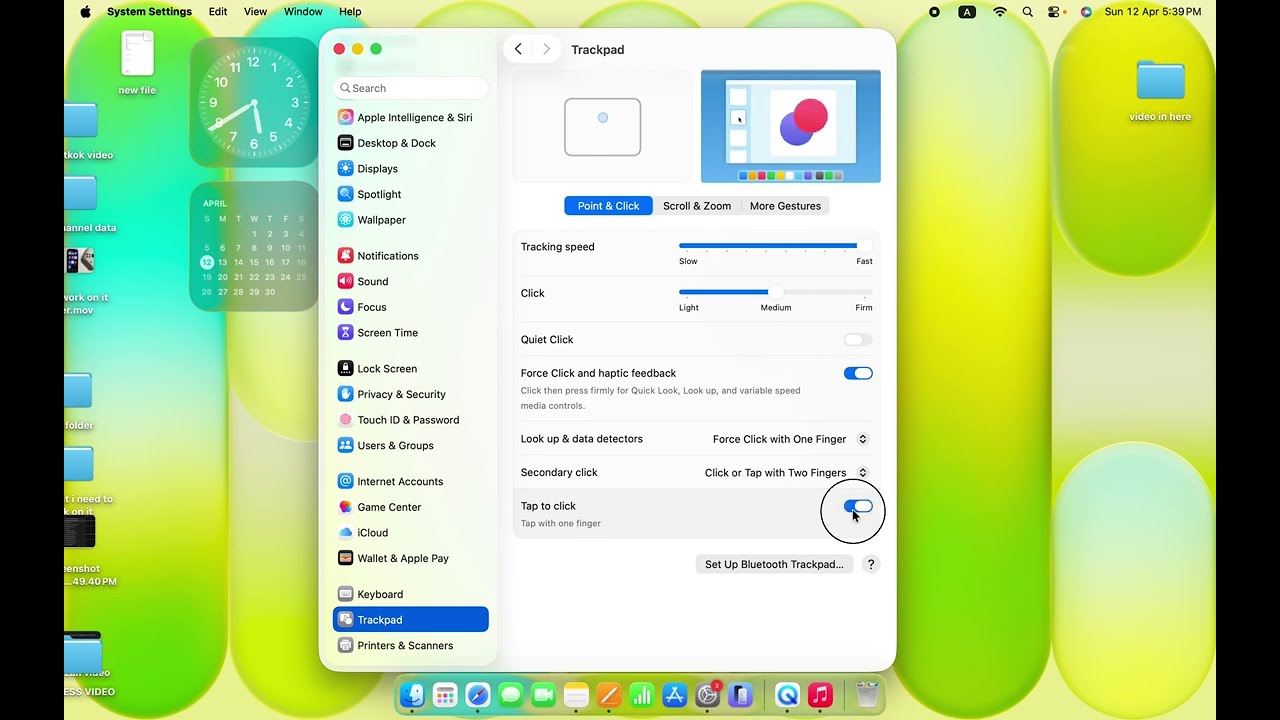Switch to Point & Click tab
This screenshot has width=1280, height=720.
[x=608, y=206]
